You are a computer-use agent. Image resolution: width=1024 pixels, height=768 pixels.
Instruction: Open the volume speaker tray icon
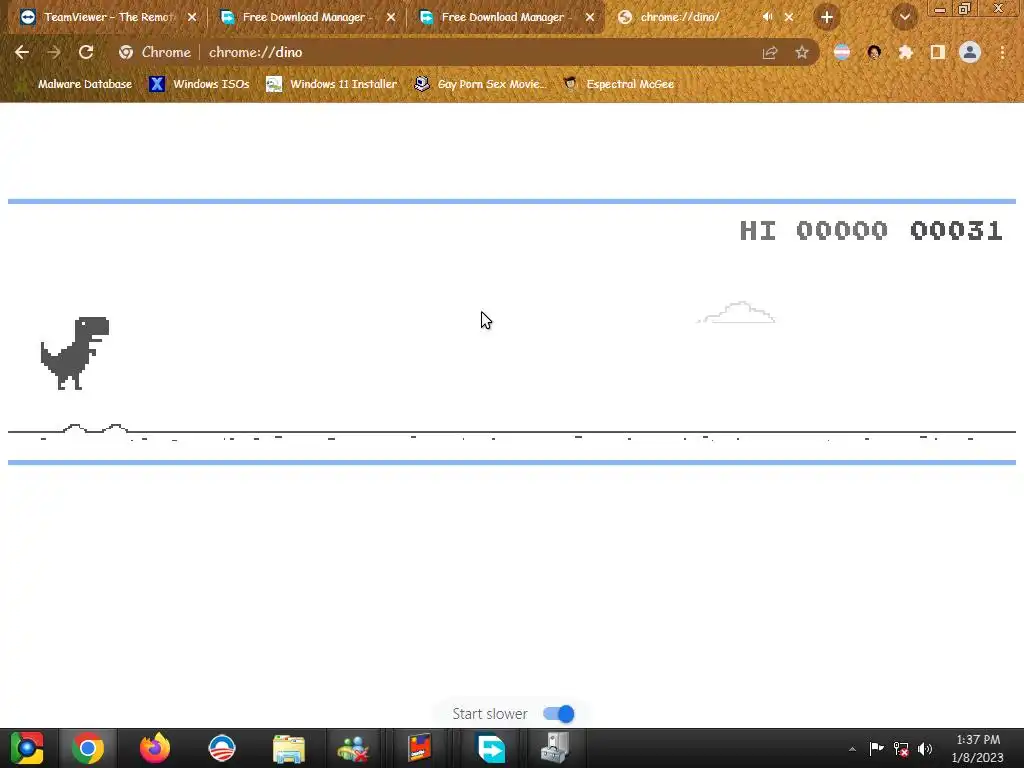pos(925,749)
